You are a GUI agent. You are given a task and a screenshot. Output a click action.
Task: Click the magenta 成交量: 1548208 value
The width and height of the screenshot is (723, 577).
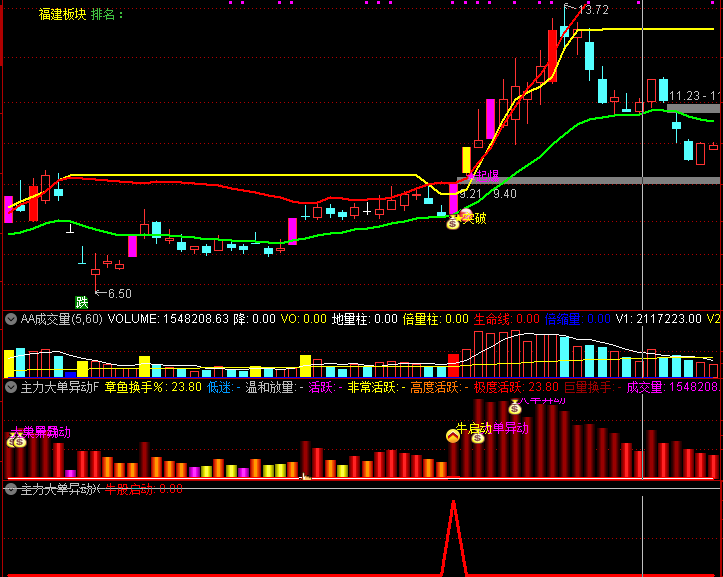tap(674, 387)
